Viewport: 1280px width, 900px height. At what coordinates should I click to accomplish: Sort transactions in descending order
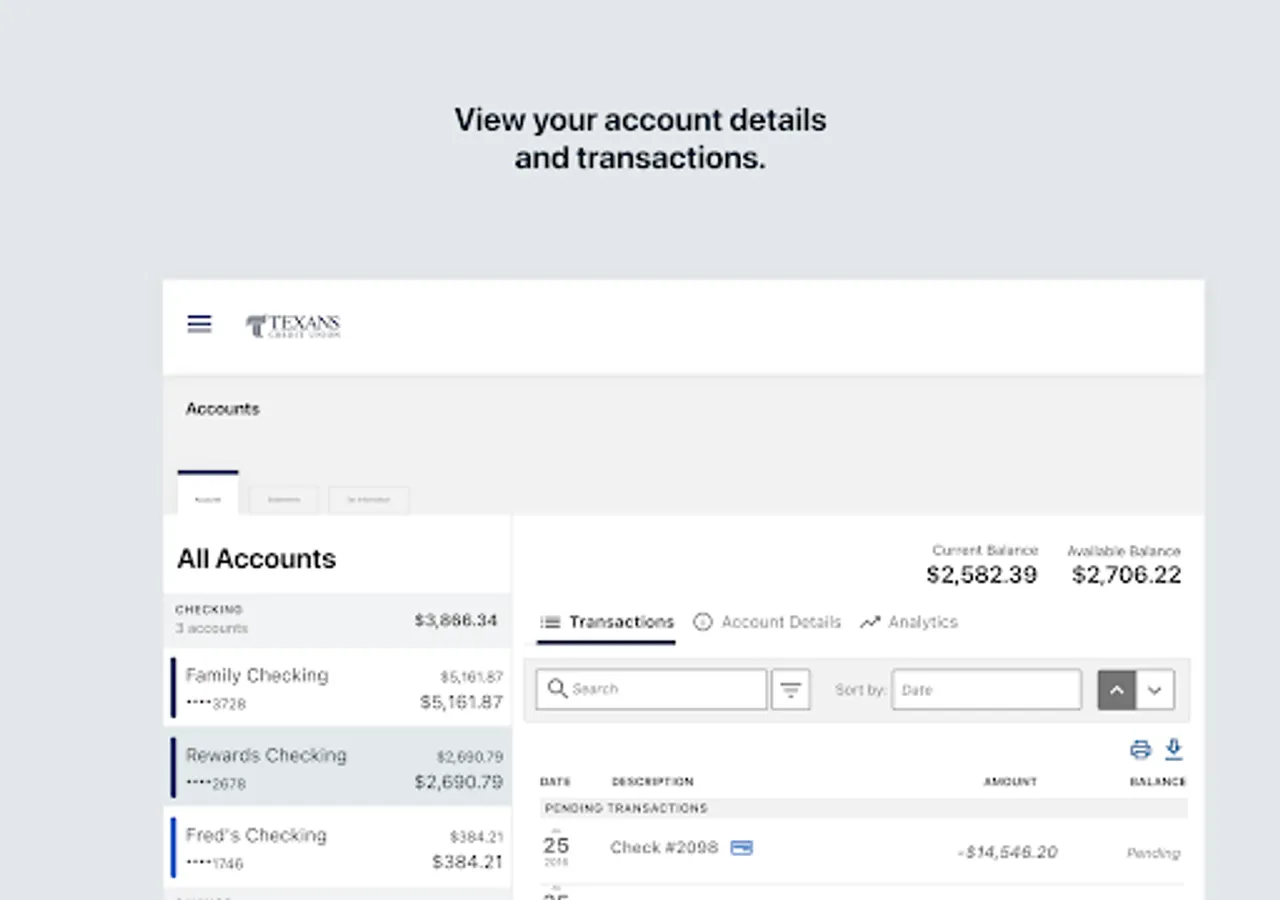pyautogui.click(x=1155, y=690)
